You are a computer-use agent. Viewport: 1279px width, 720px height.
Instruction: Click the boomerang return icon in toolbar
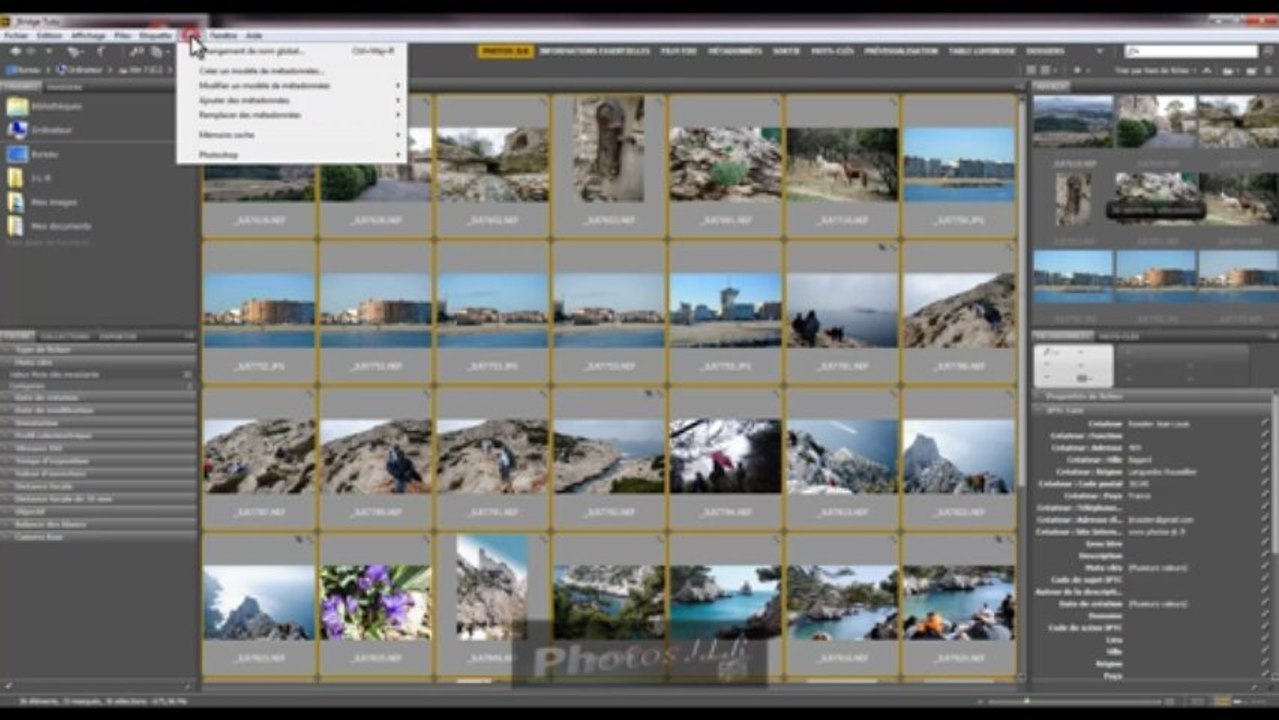pyautogui.click(x=100, y=51)
